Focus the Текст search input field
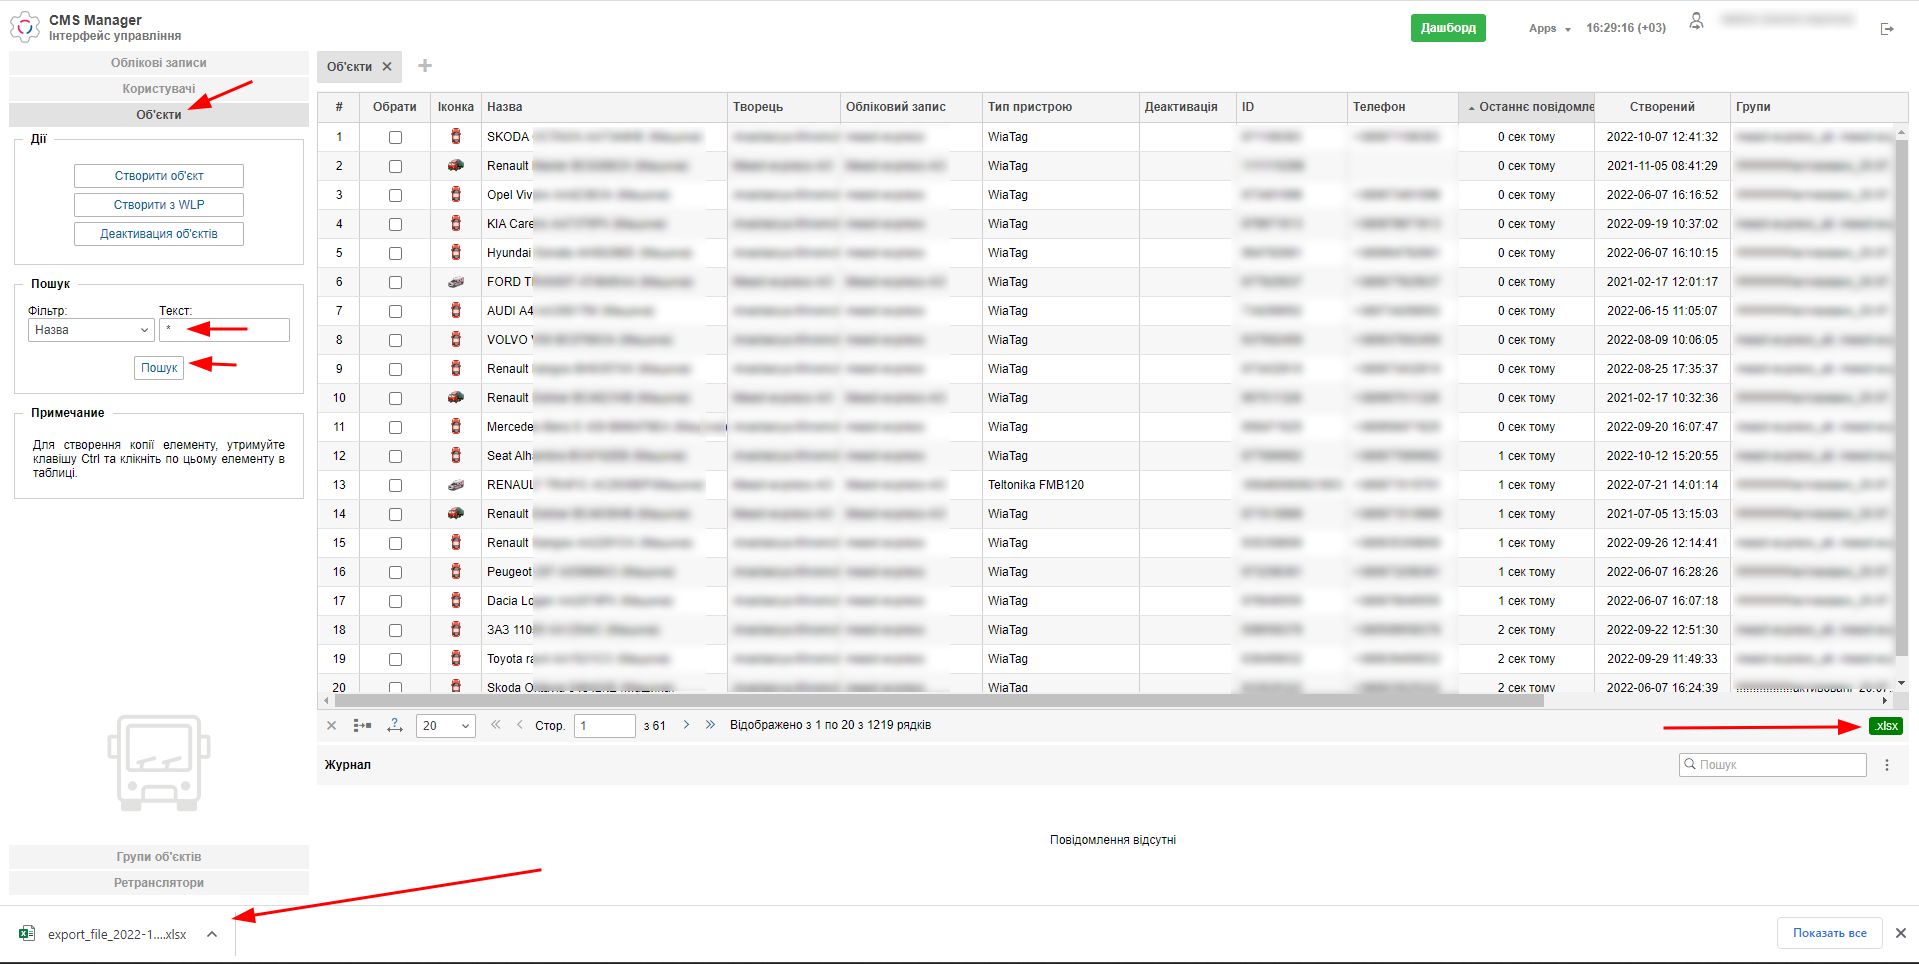Image resolution: width=1919 pixels, height=964 pixels. pos(224,330)
